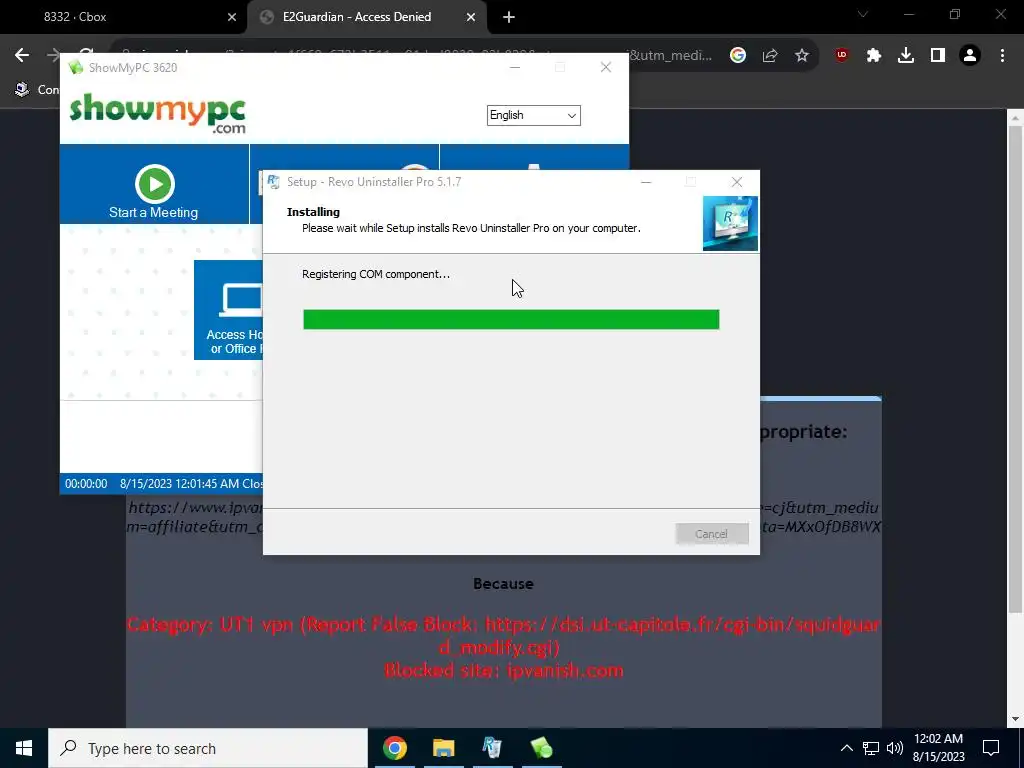Screen dimensions: 1024x768
Task: Click the ShowMyPC window title icon
Action: tap(76, 67)
